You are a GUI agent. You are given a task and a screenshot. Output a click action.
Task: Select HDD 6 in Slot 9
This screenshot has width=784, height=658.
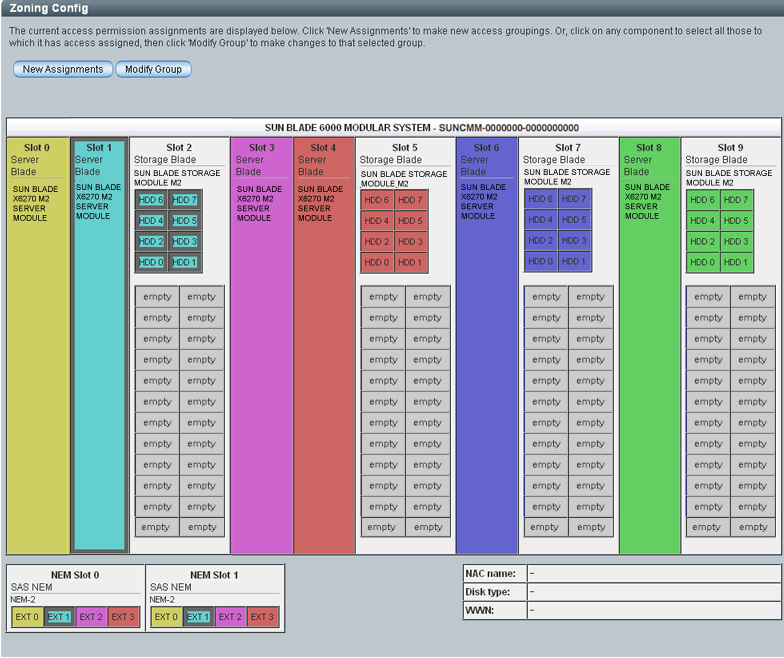(x=702, y=200)
